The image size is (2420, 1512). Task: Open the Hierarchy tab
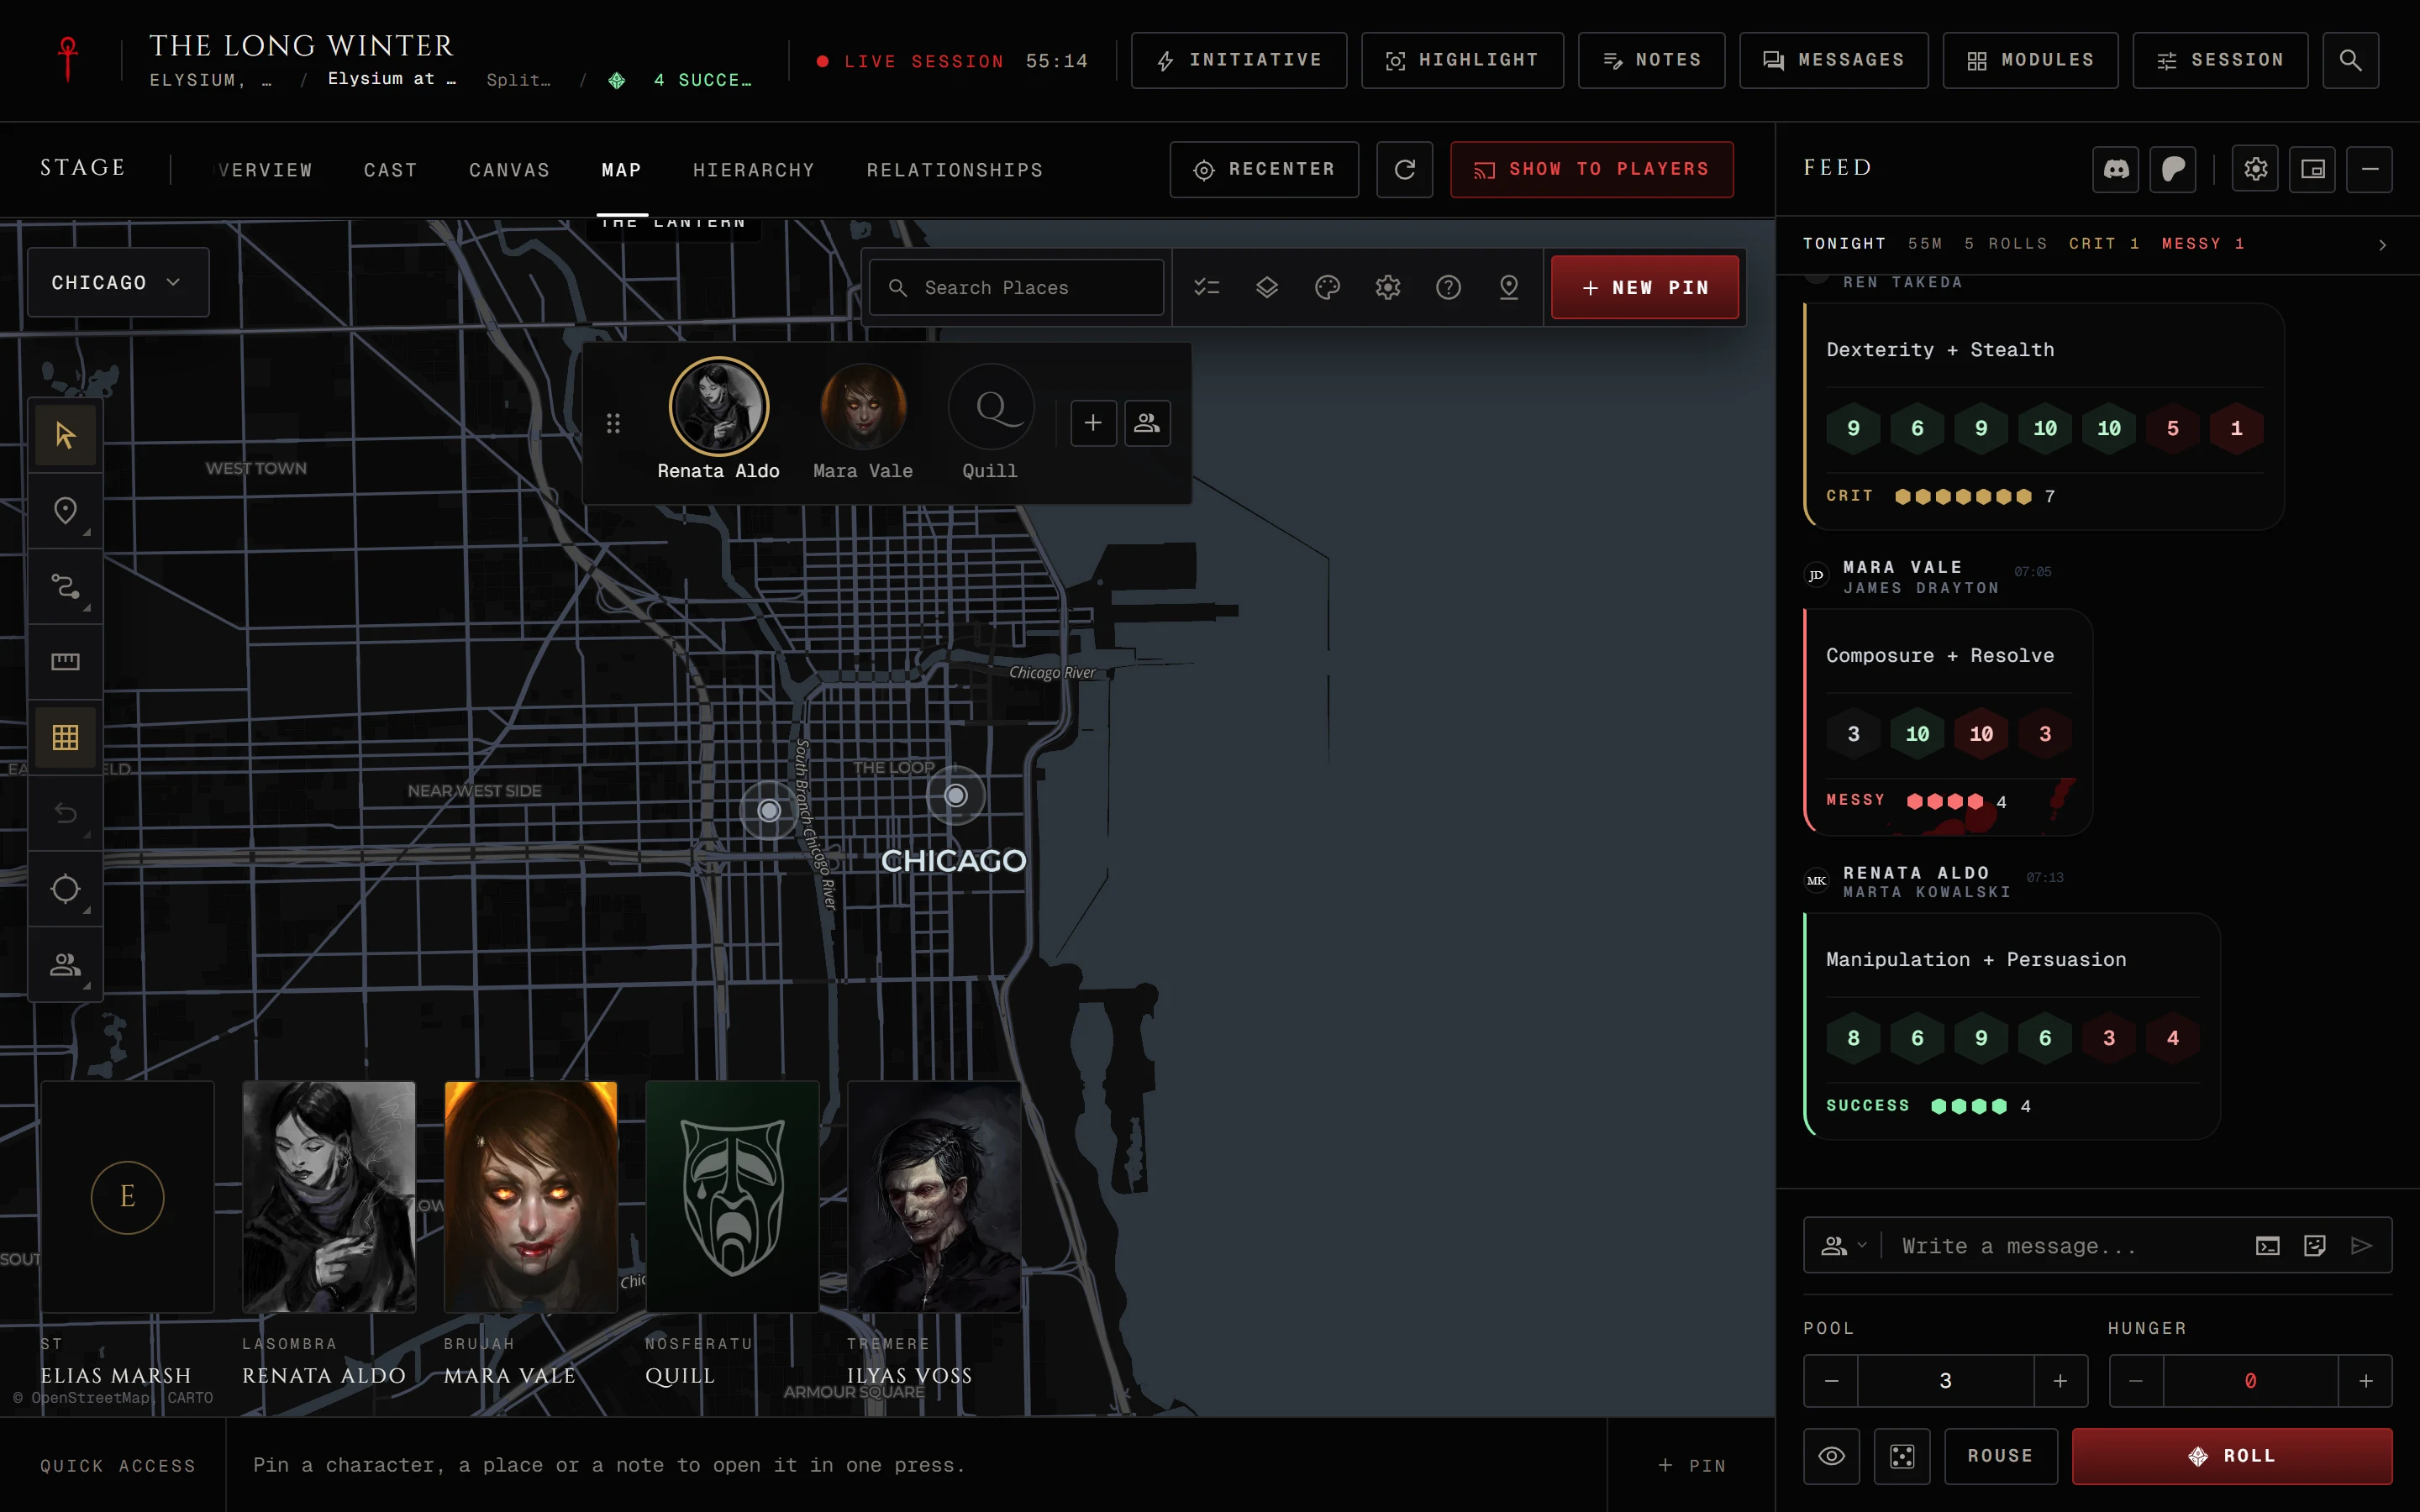point(754,170)
